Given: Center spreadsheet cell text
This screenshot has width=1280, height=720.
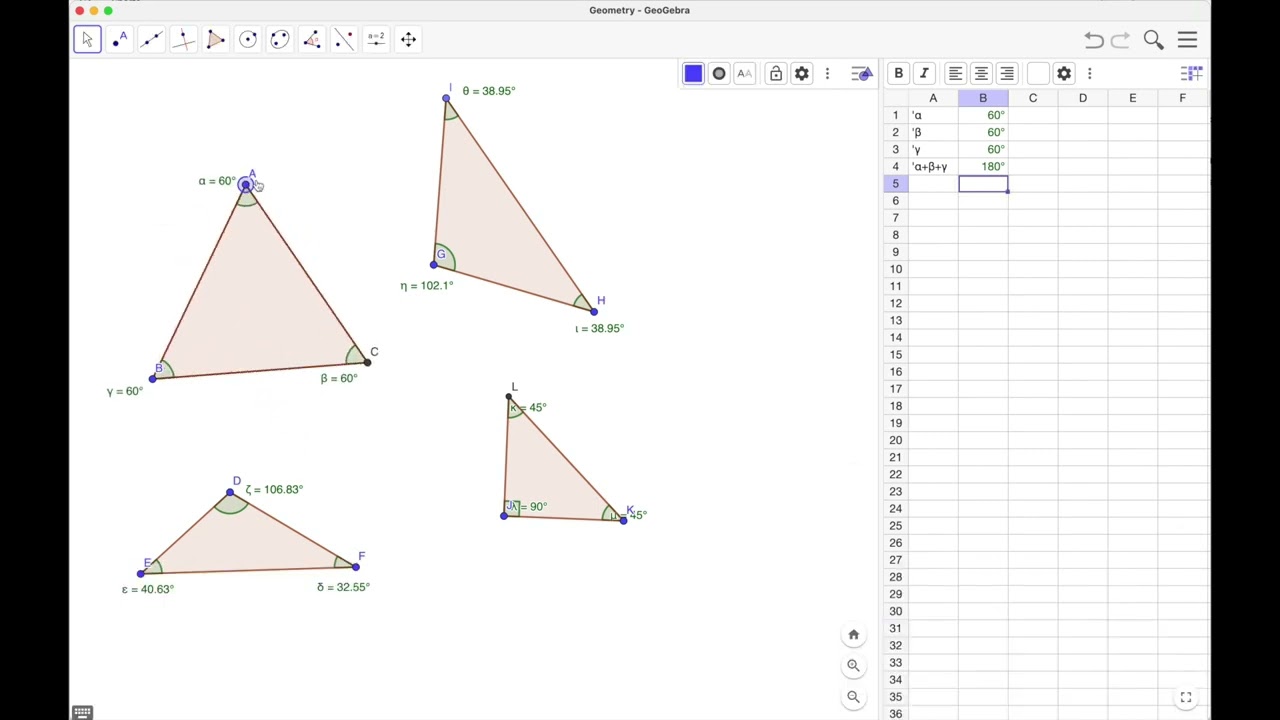Looking at the screenshot, I should tap(981, 74).
